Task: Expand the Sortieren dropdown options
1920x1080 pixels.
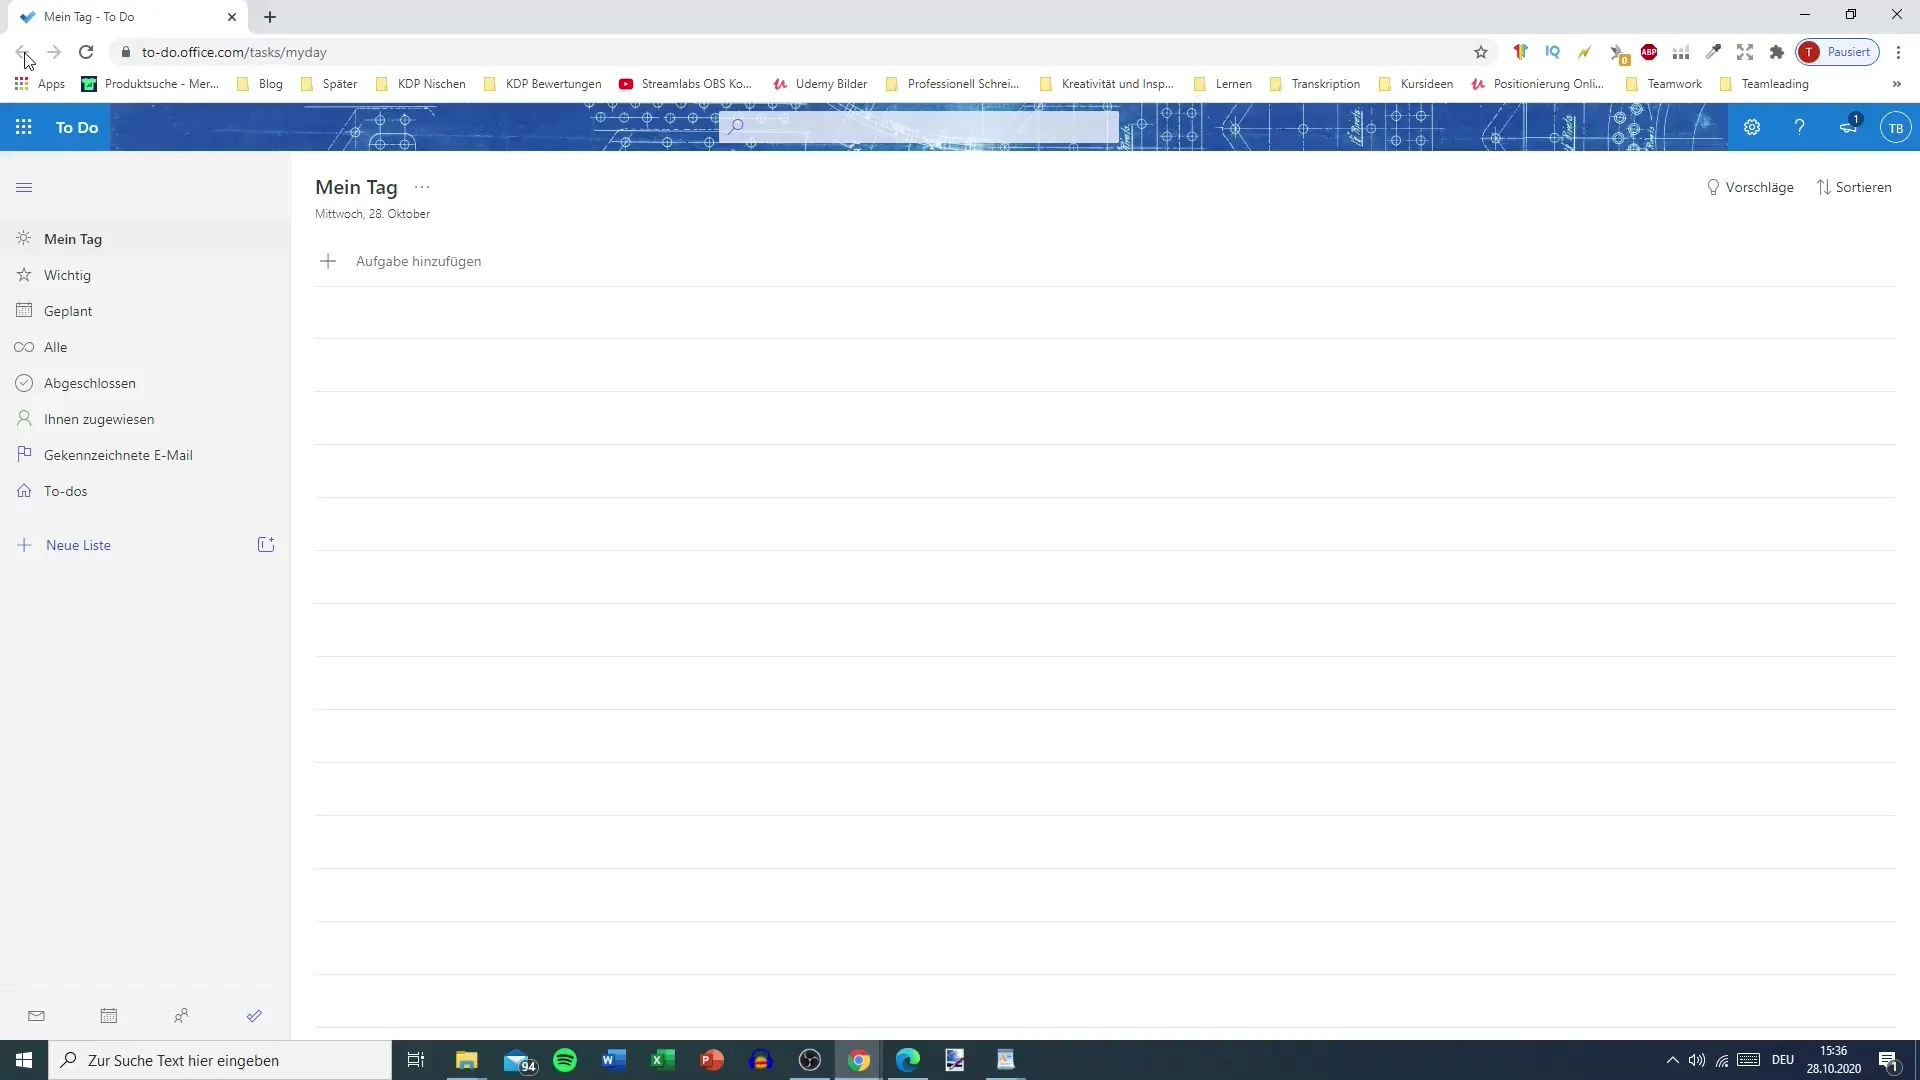Action: [1855, 186]
